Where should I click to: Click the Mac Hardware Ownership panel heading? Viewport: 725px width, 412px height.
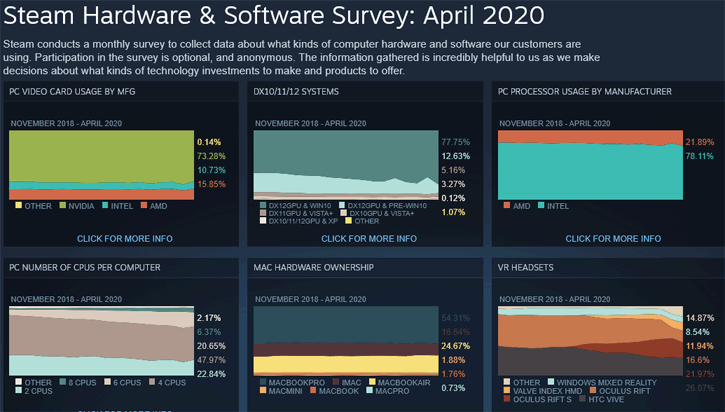pyautogui.click(x=312, y=269)
